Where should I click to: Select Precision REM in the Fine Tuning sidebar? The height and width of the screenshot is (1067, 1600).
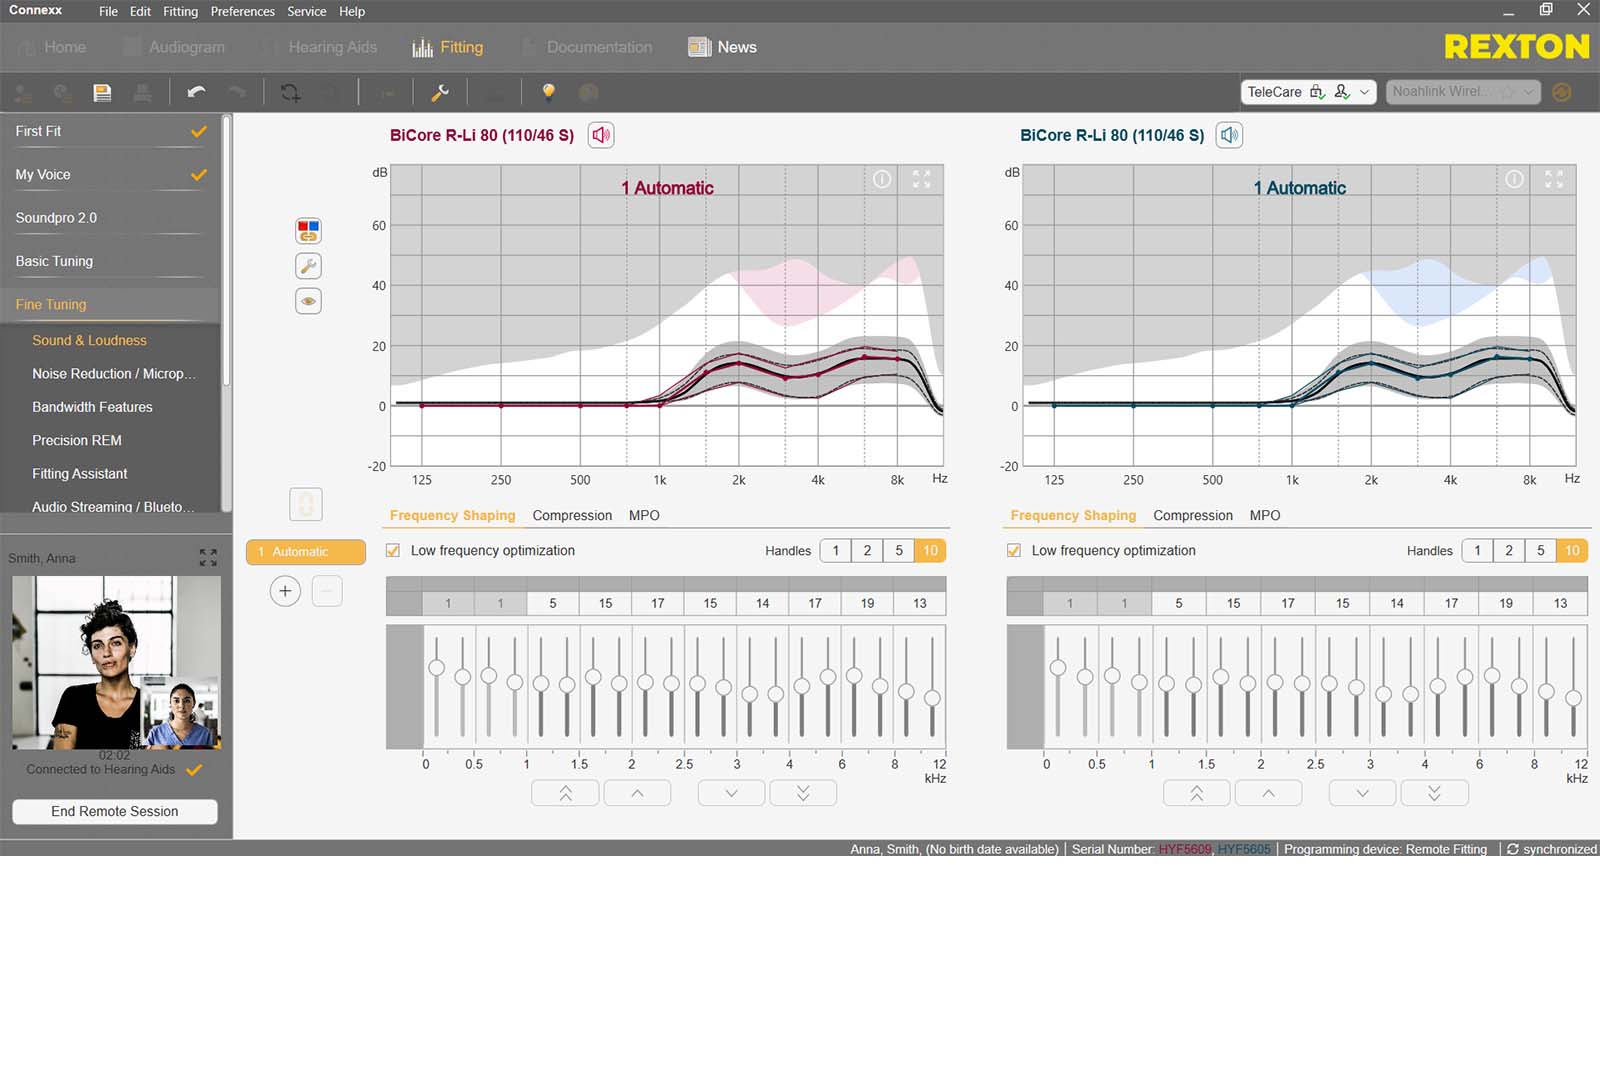point(77,440)
